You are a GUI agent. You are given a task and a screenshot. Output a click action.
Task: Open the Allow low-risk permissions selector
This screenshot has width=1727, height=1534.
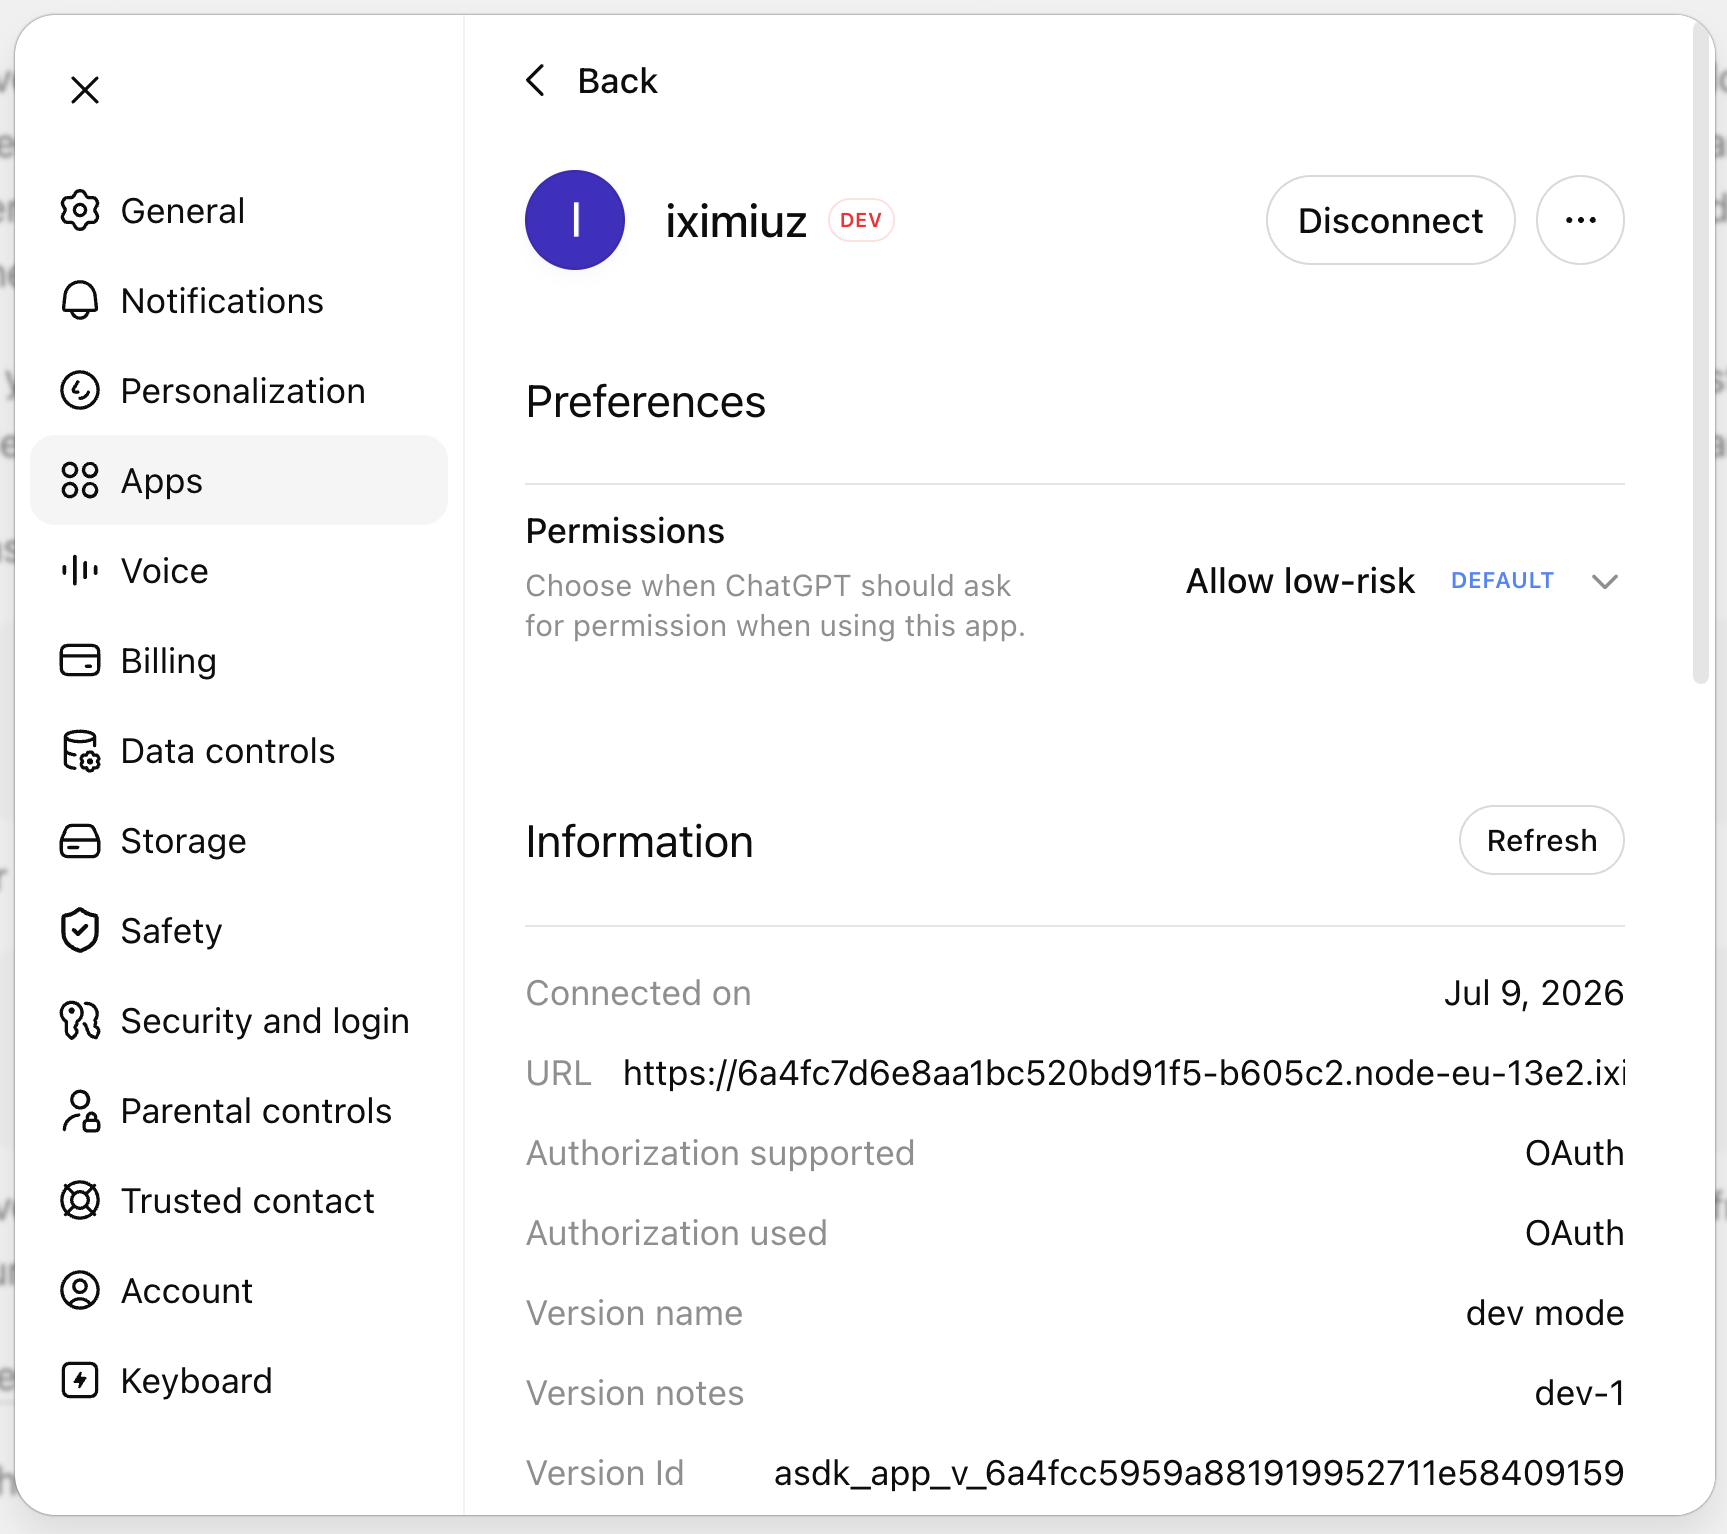click(x=1402, y=581)
